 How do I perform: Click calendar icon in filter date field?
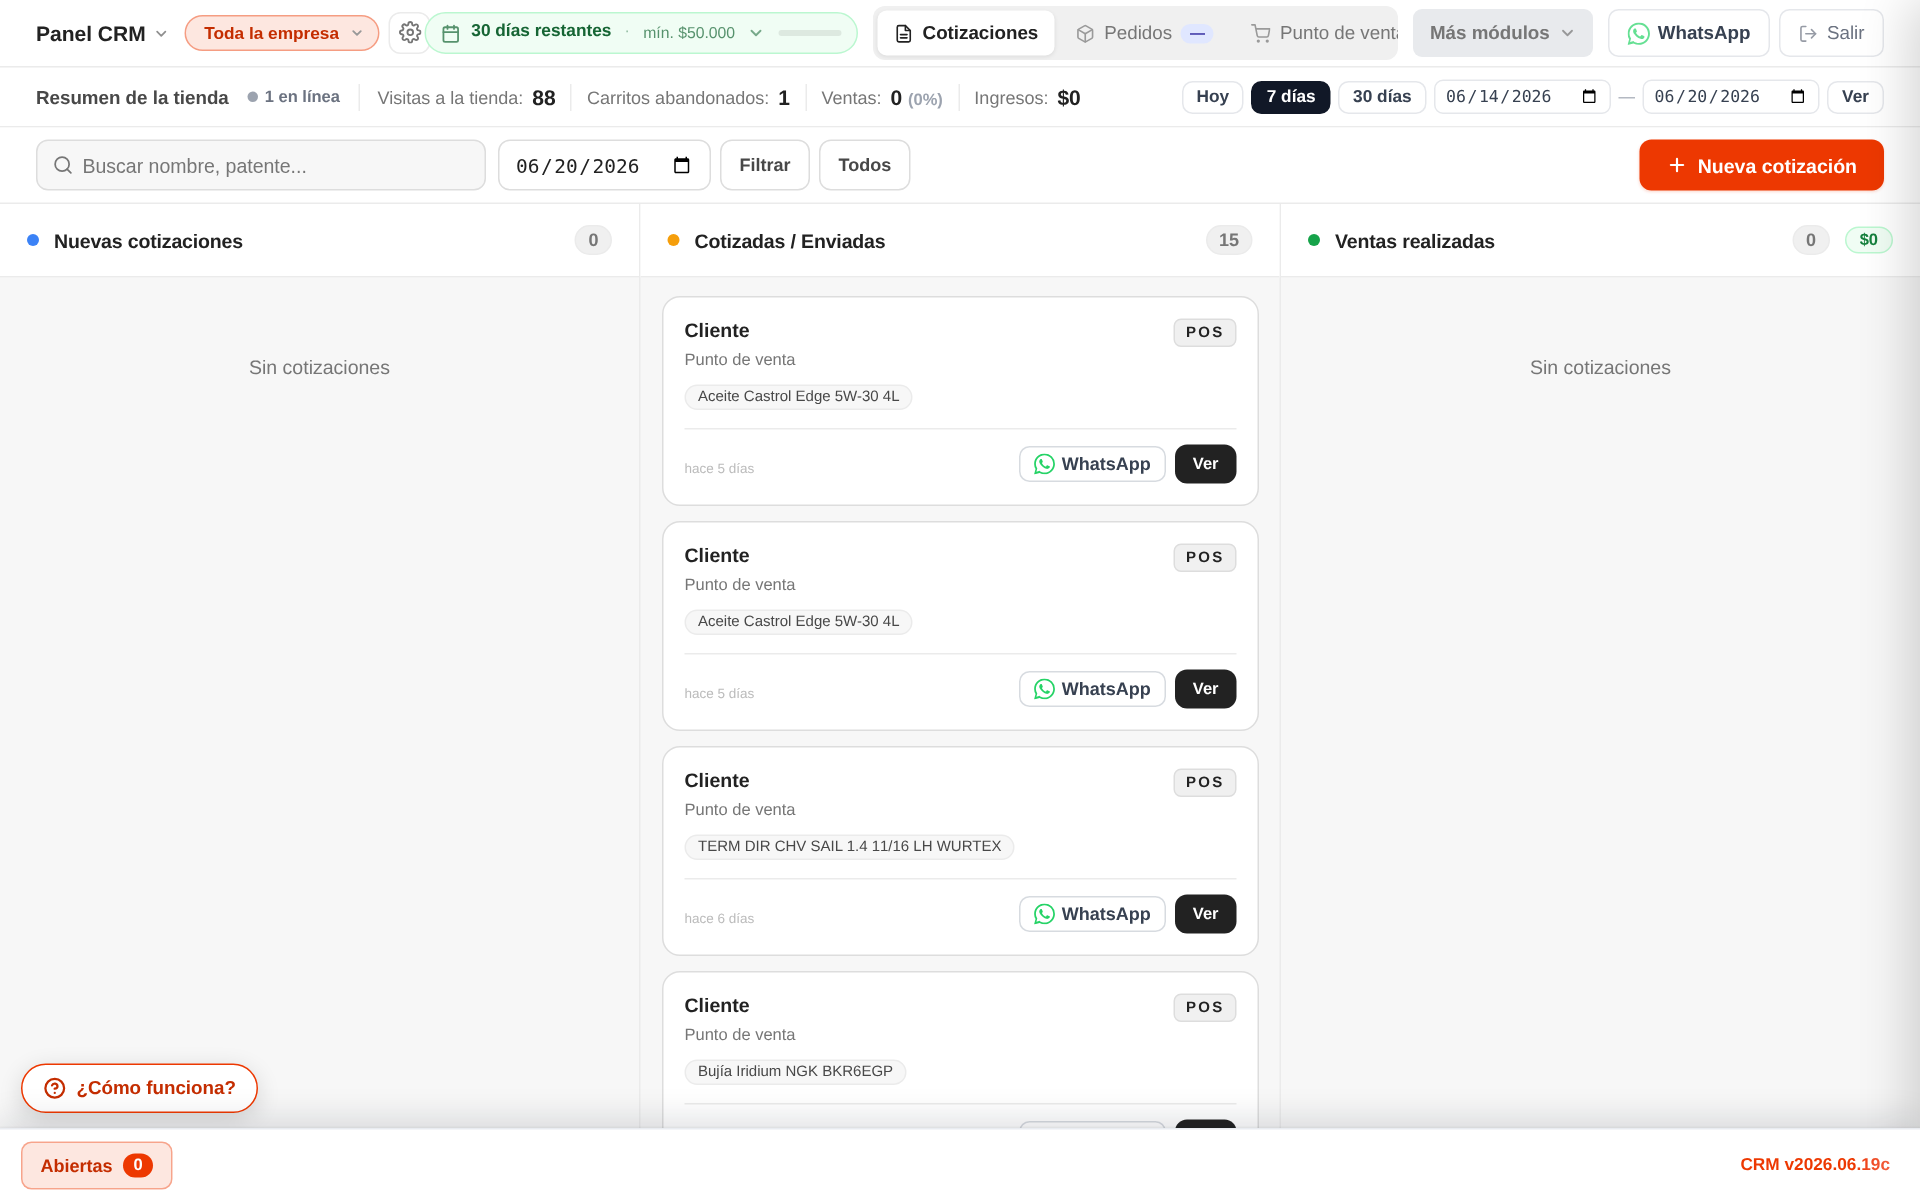tap(682, 166)
